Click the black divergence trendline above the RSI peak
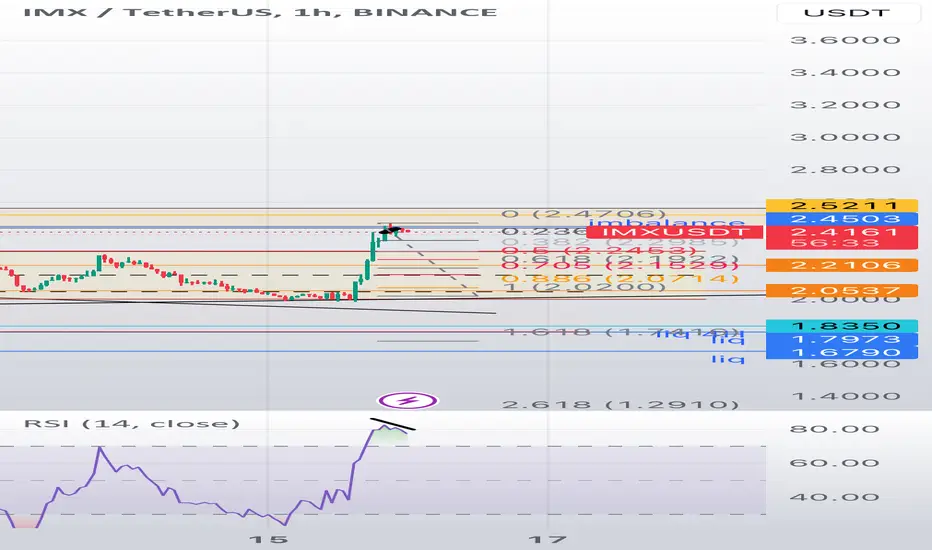This screenshot has height=550, width=932. (x=392, y=424)
